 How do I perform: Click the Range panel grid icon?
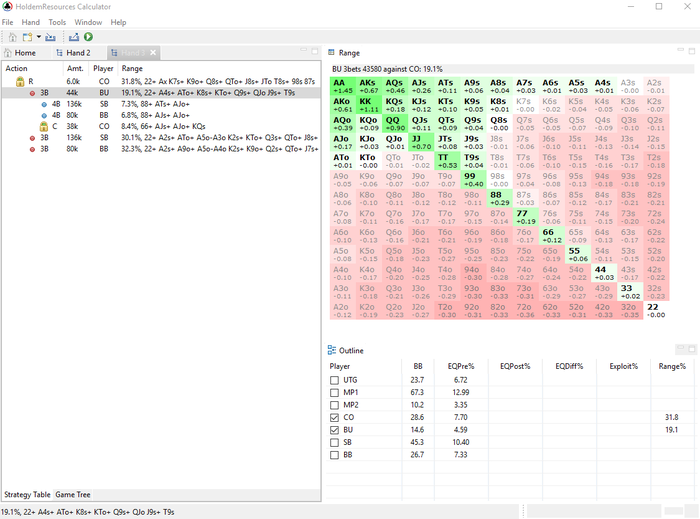[x=331, y=53]
